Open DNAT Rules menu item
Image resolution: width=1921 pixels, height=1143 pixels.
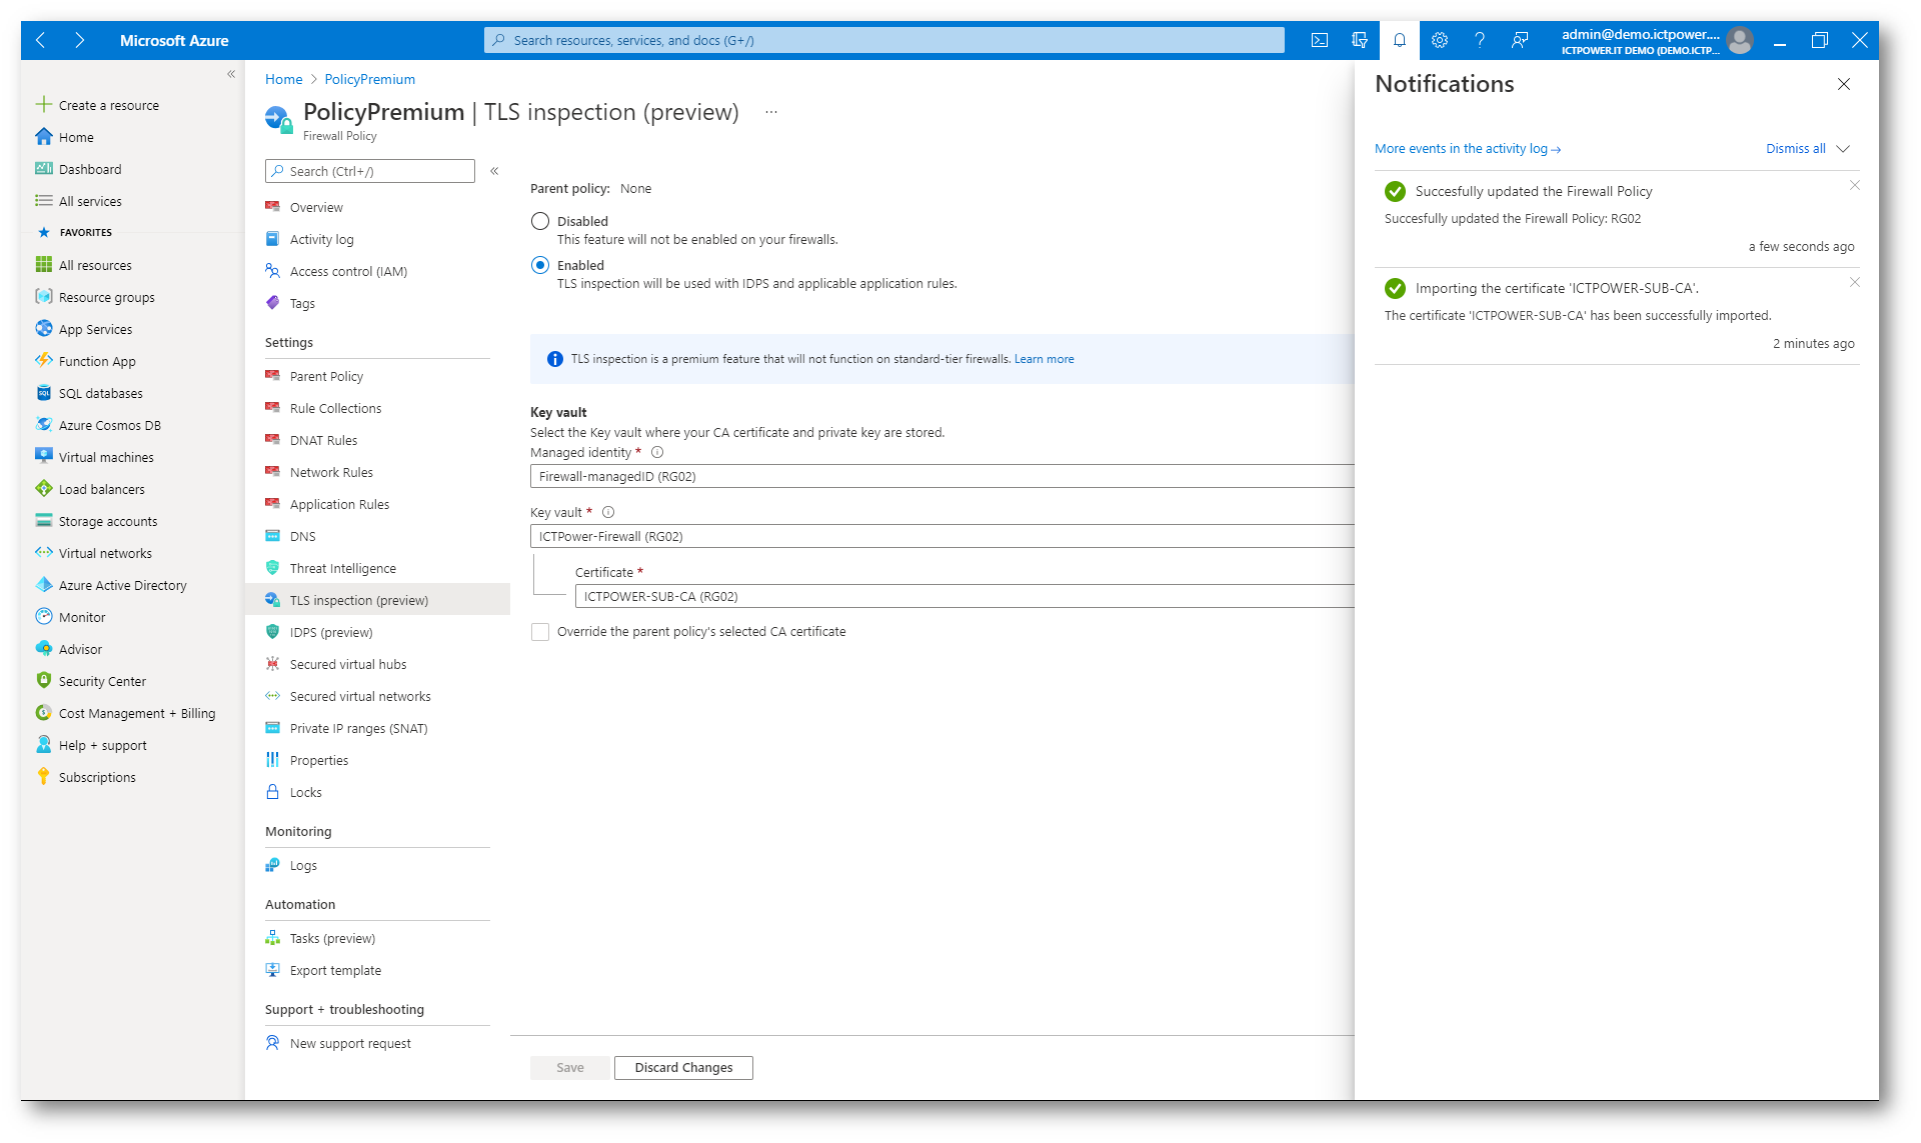(x=323, y=440)
